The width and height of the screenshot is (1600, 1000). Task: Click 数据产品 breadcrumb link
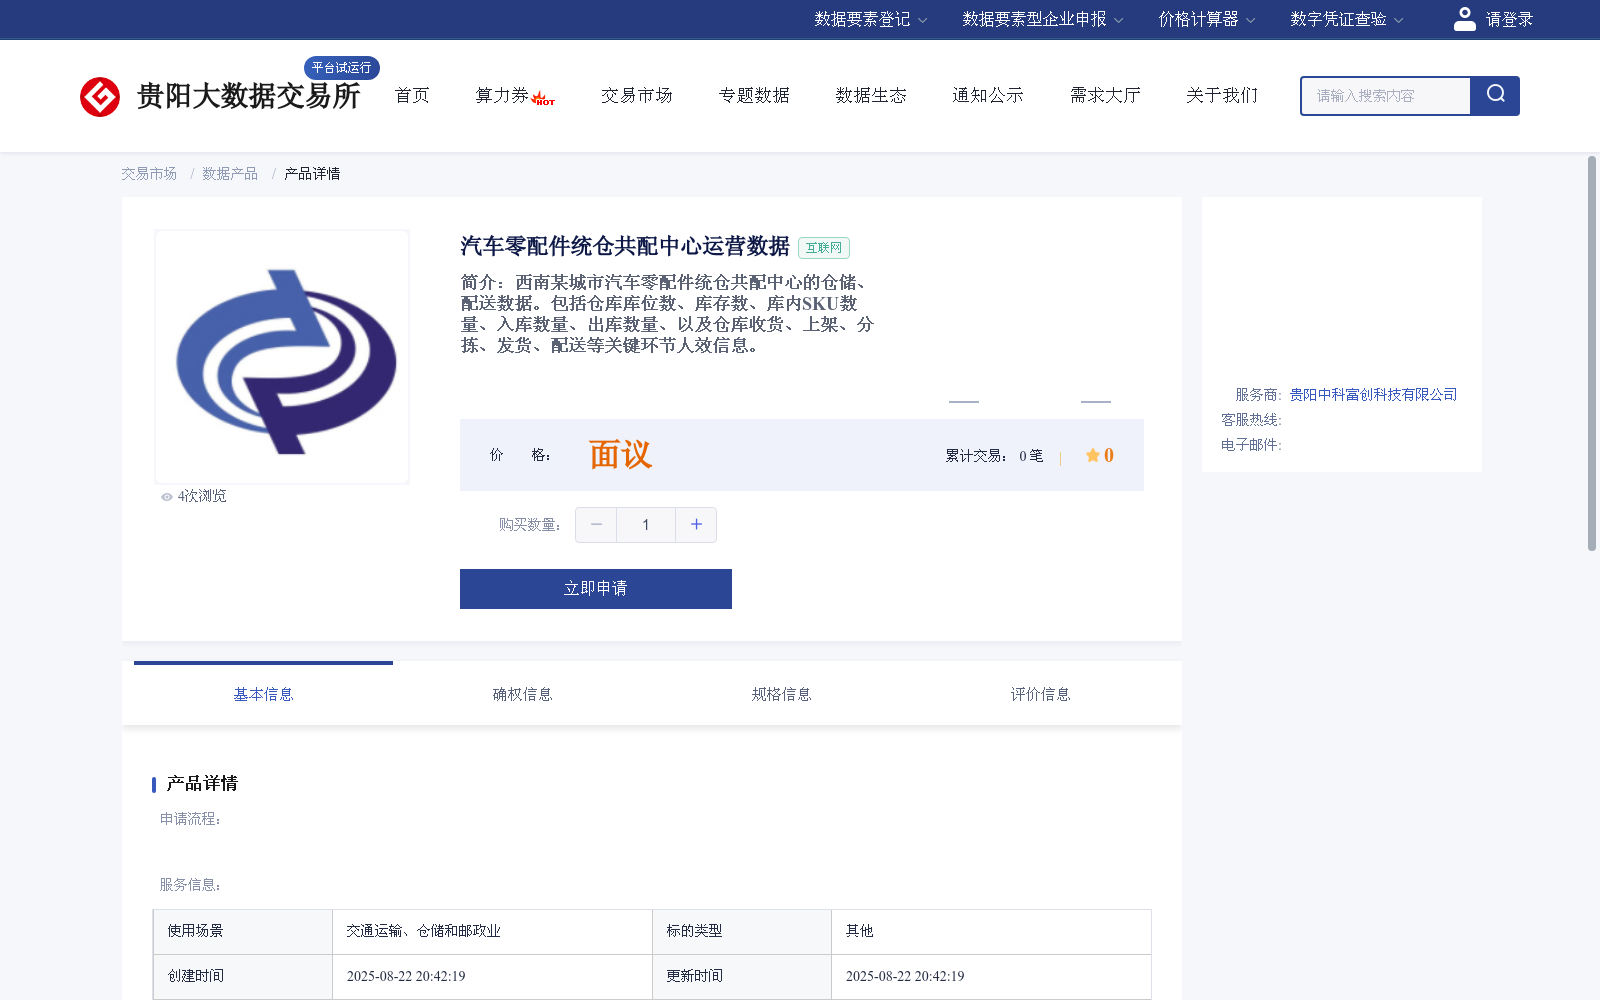tap(230, 174)
